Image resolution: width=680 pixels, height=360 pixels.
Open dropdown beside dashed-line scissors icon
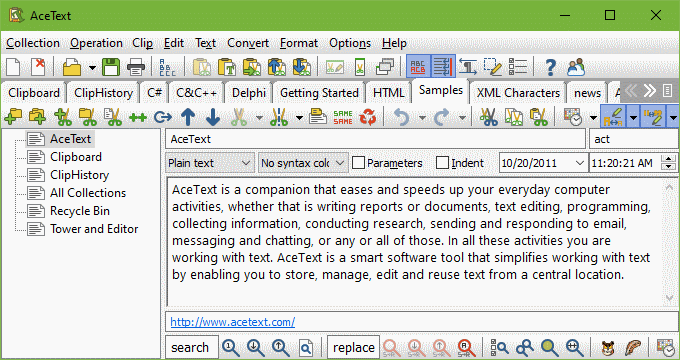point(299,118)
